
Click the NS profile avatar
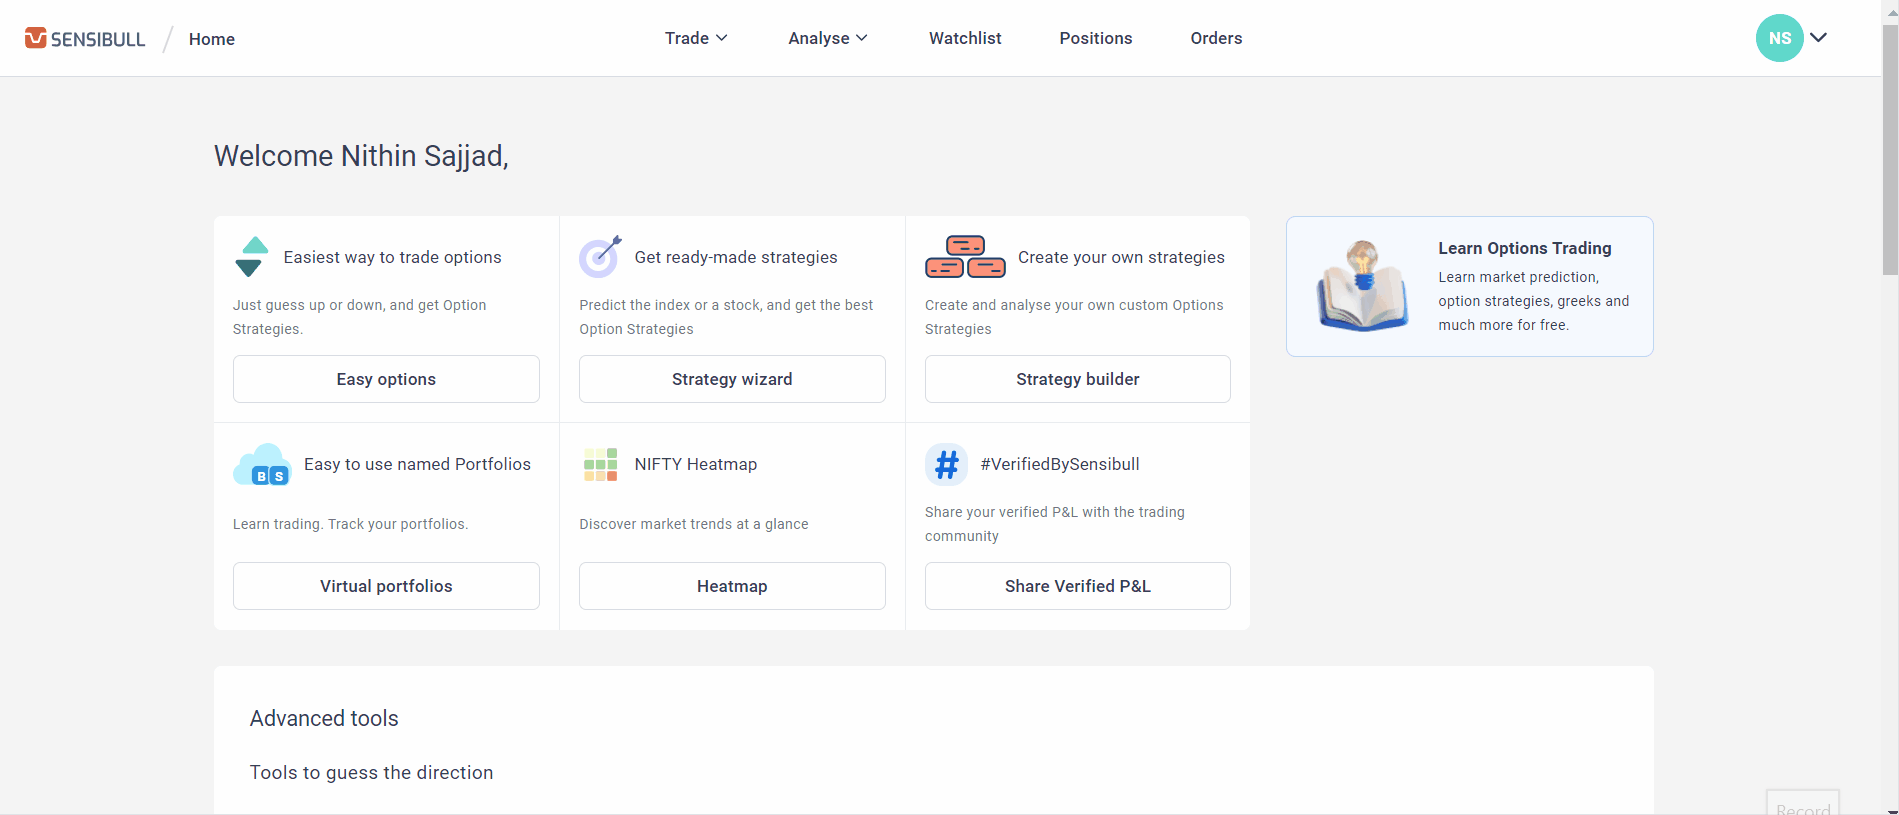pos(1779,38)
